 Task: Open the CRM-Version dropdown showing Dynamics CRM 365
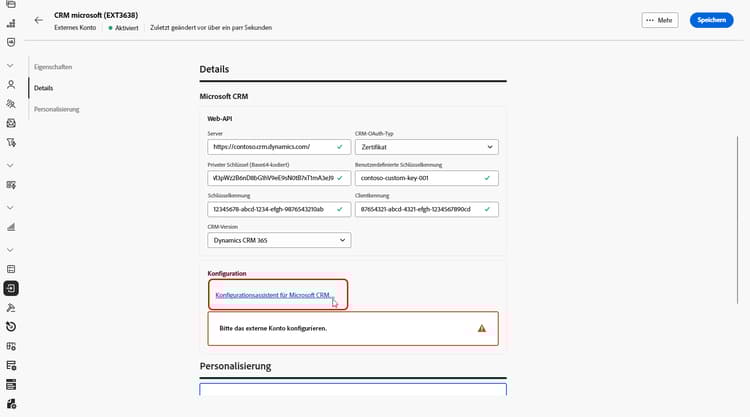[x=279, y=240]
